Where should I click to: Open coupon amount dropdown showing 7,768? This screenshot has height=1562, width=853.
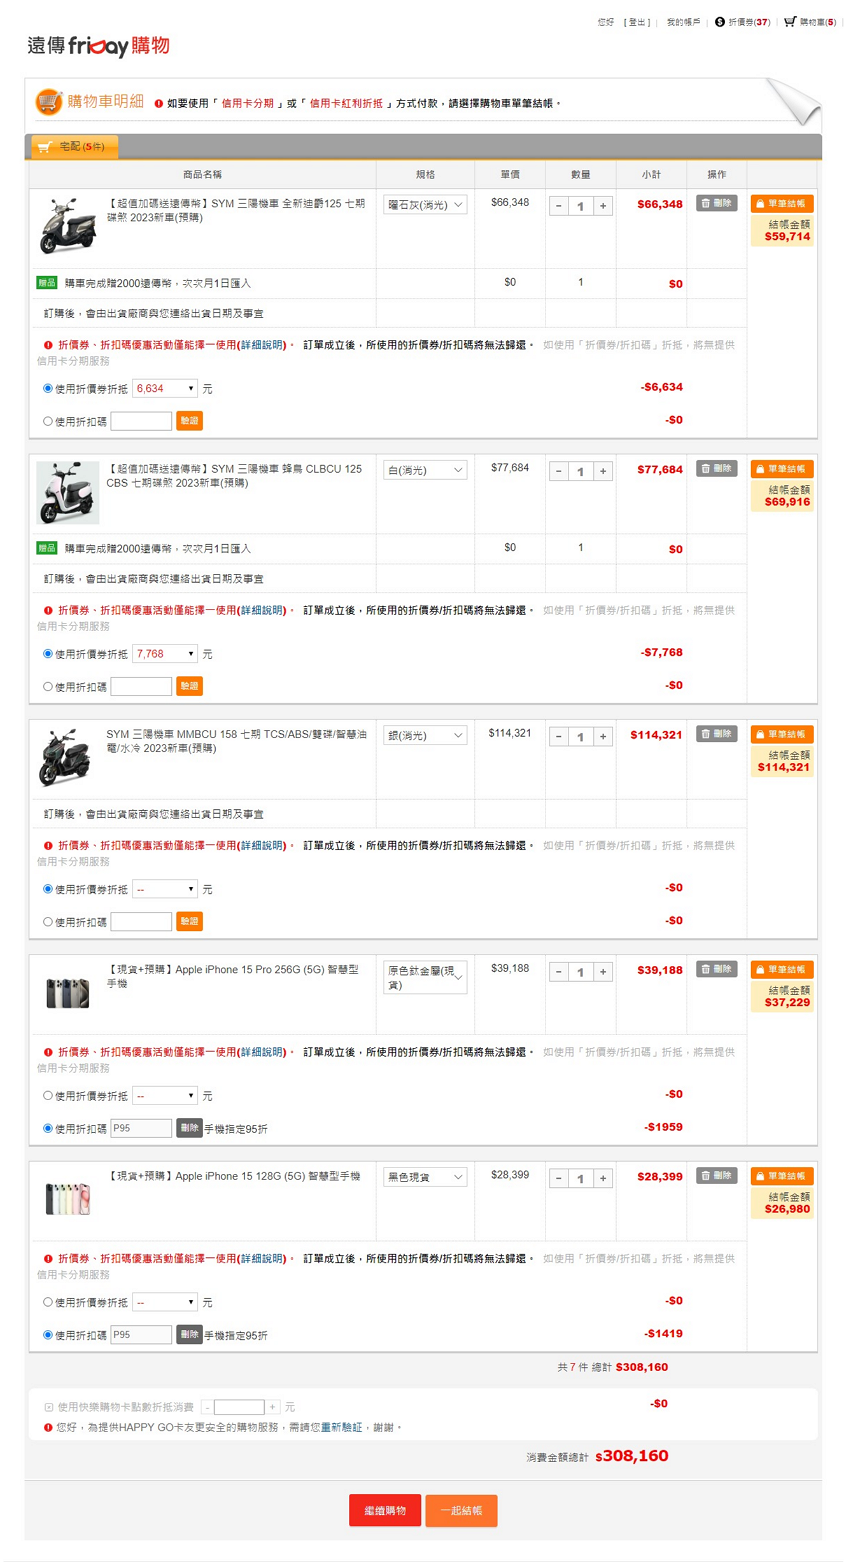coord(165,654)
